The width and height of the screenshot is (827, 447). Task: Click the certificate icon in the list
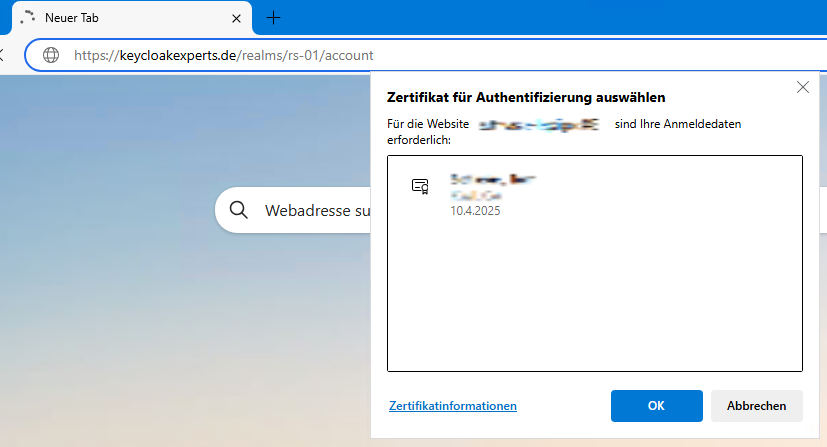(420, 186)
